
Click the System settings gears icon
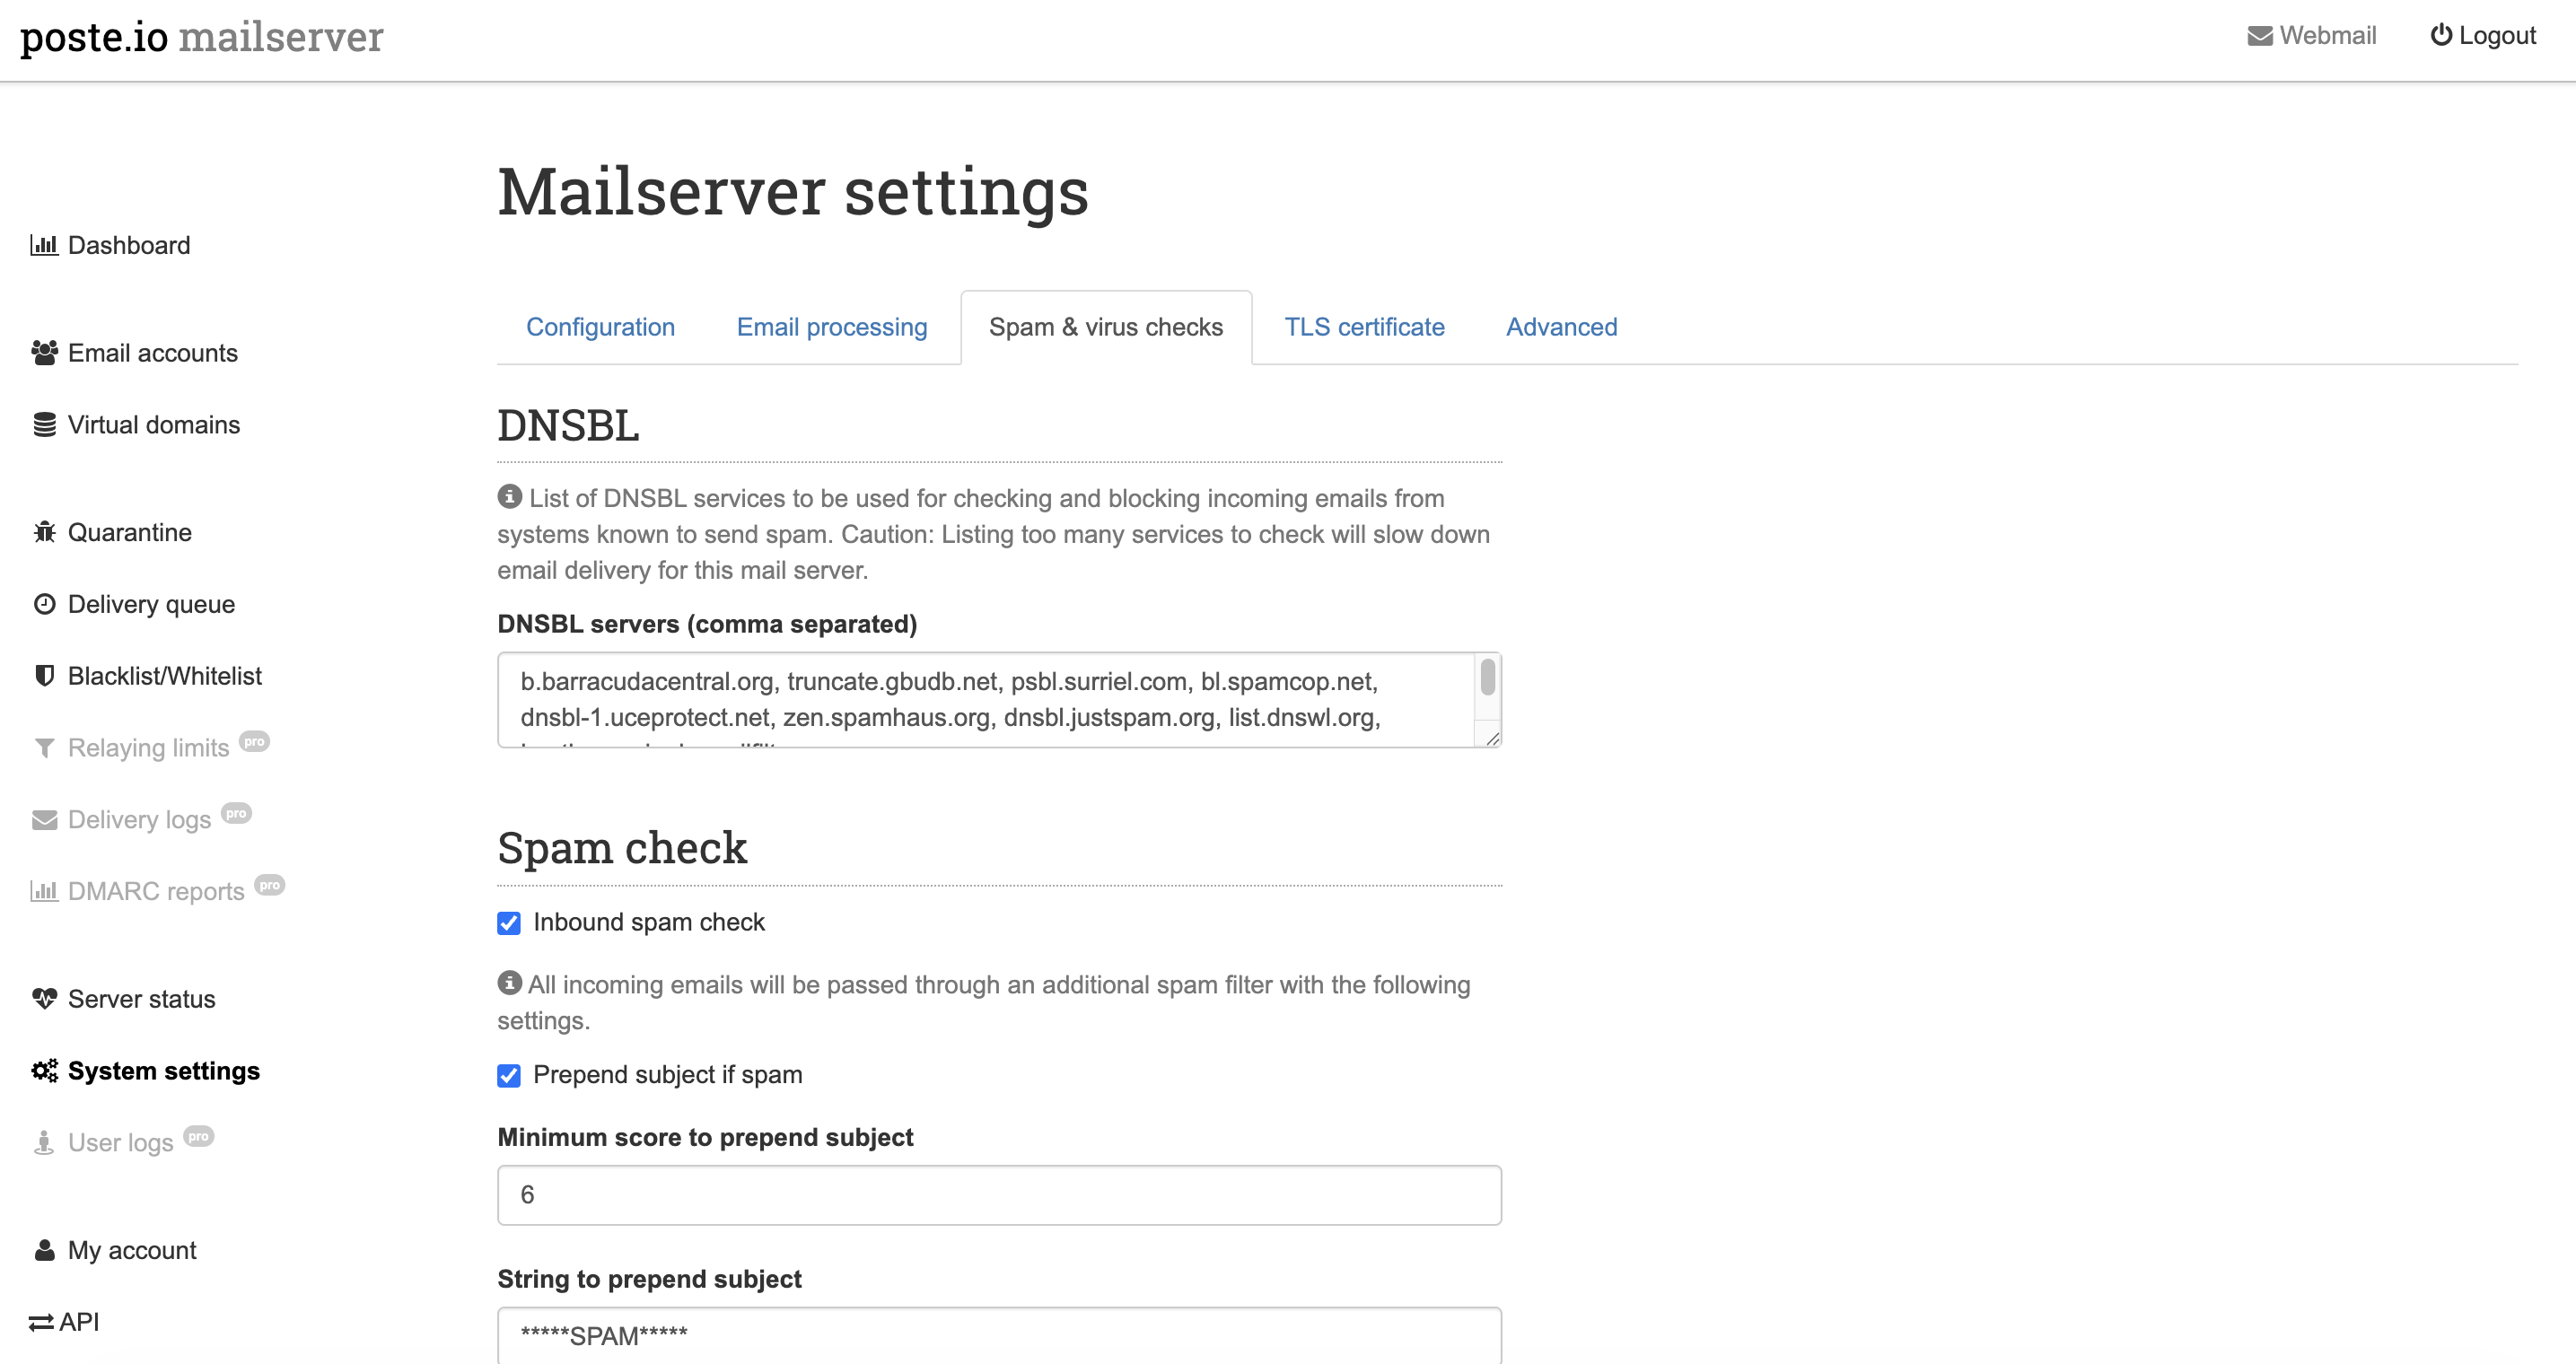[44, 1071]
